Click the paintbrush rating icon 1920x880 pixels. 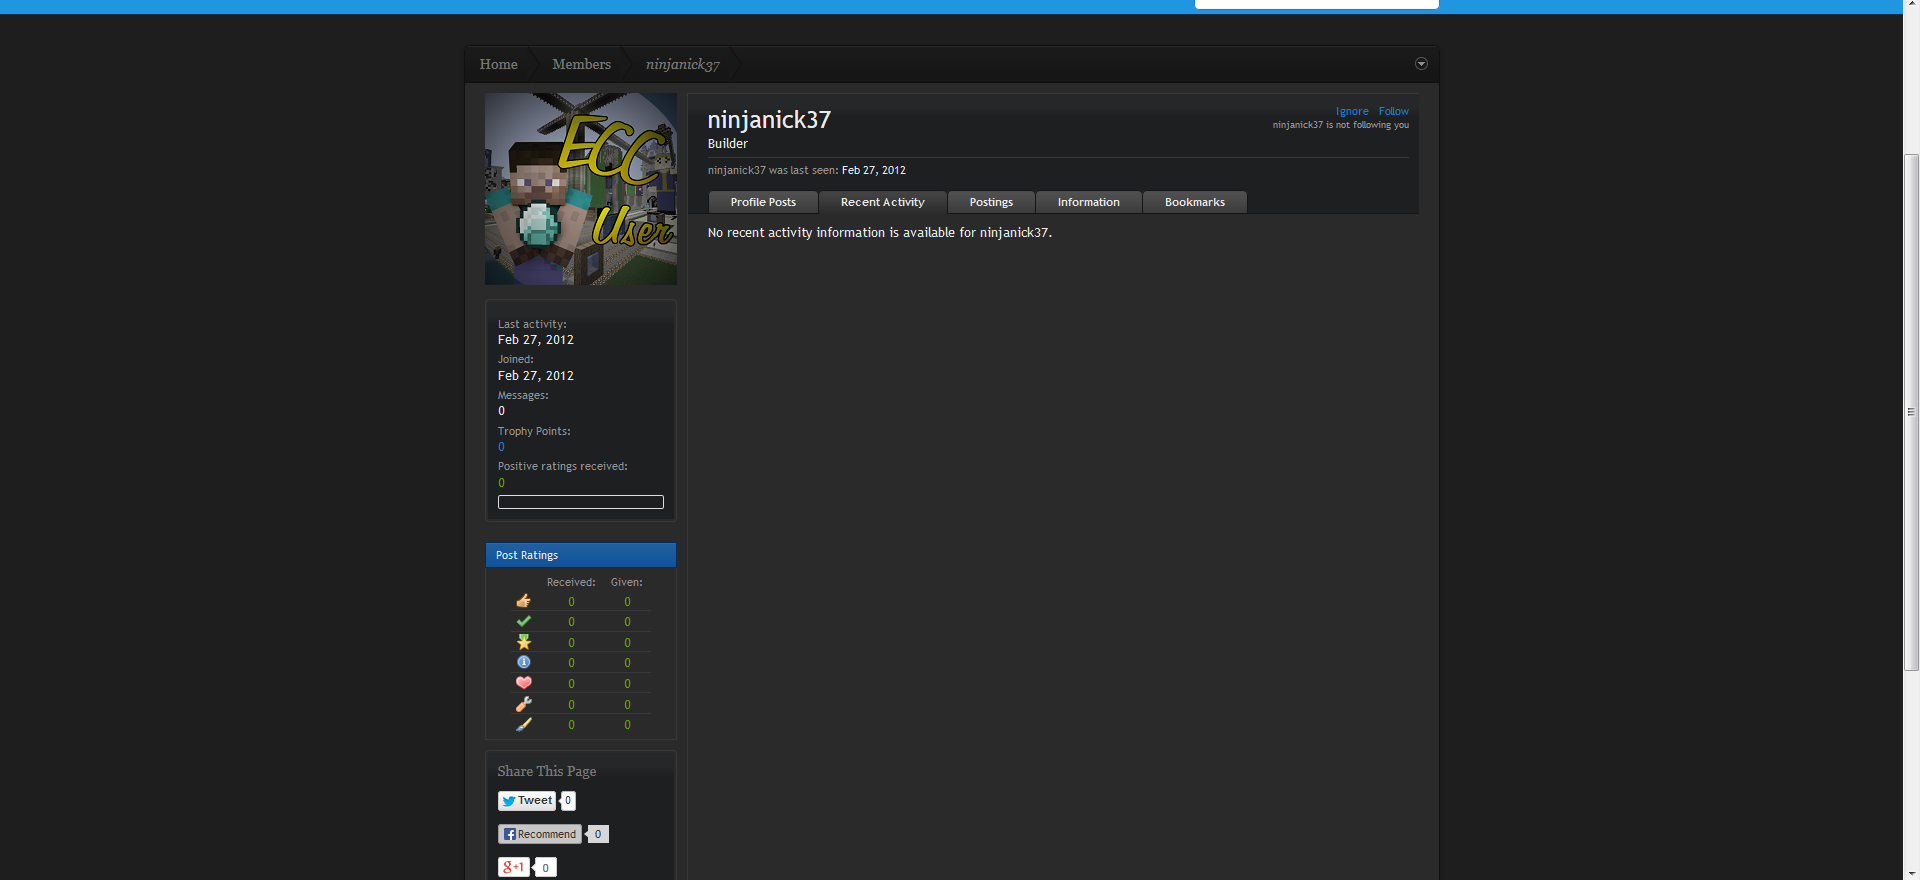(x=523, y=724)
